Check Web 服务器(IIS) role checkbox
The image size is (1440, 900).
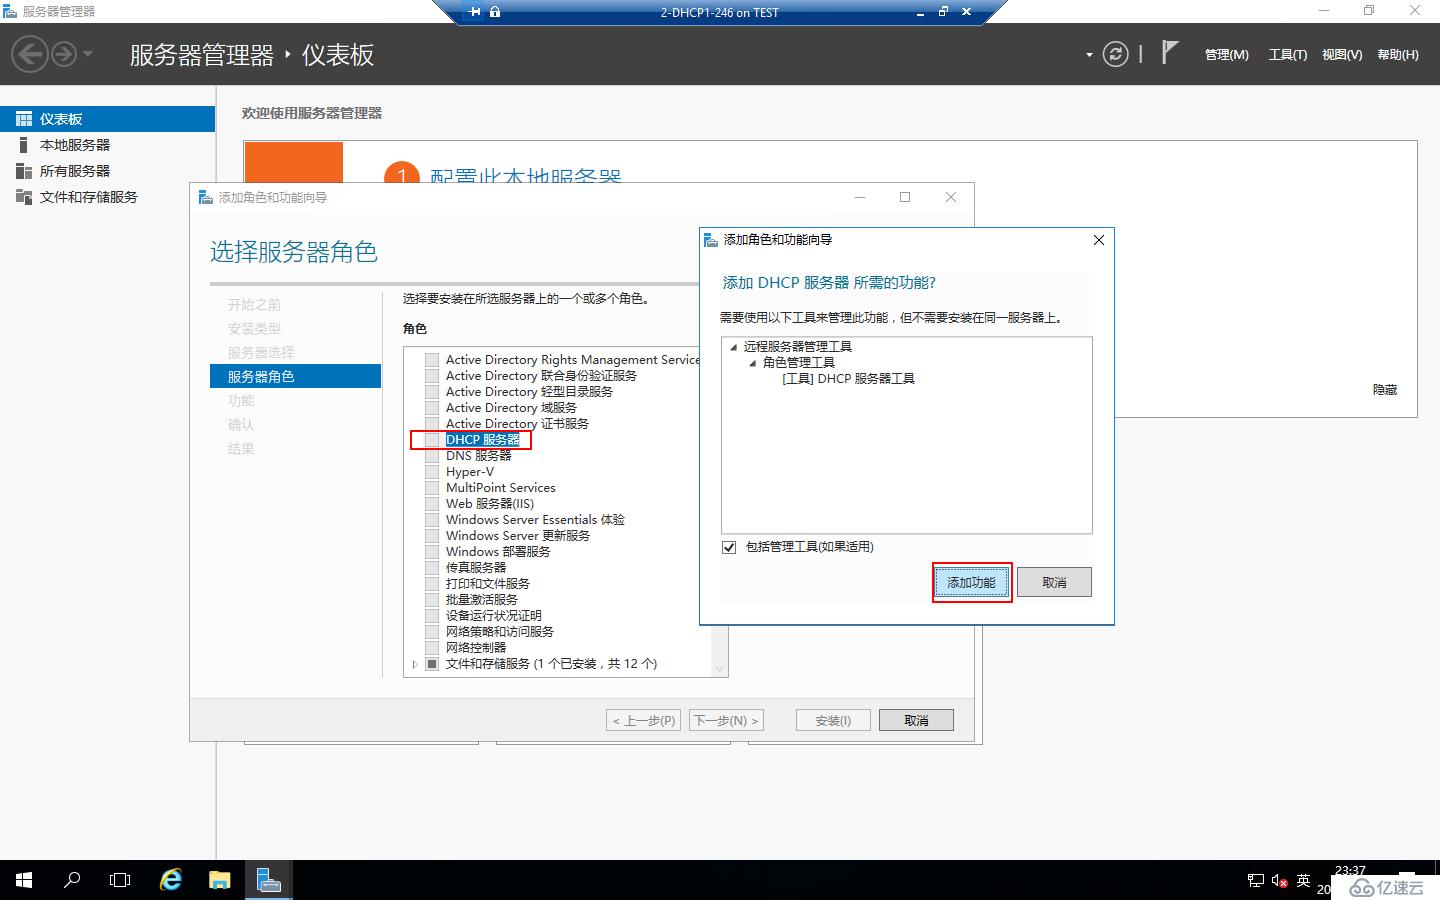coord(432,504)
